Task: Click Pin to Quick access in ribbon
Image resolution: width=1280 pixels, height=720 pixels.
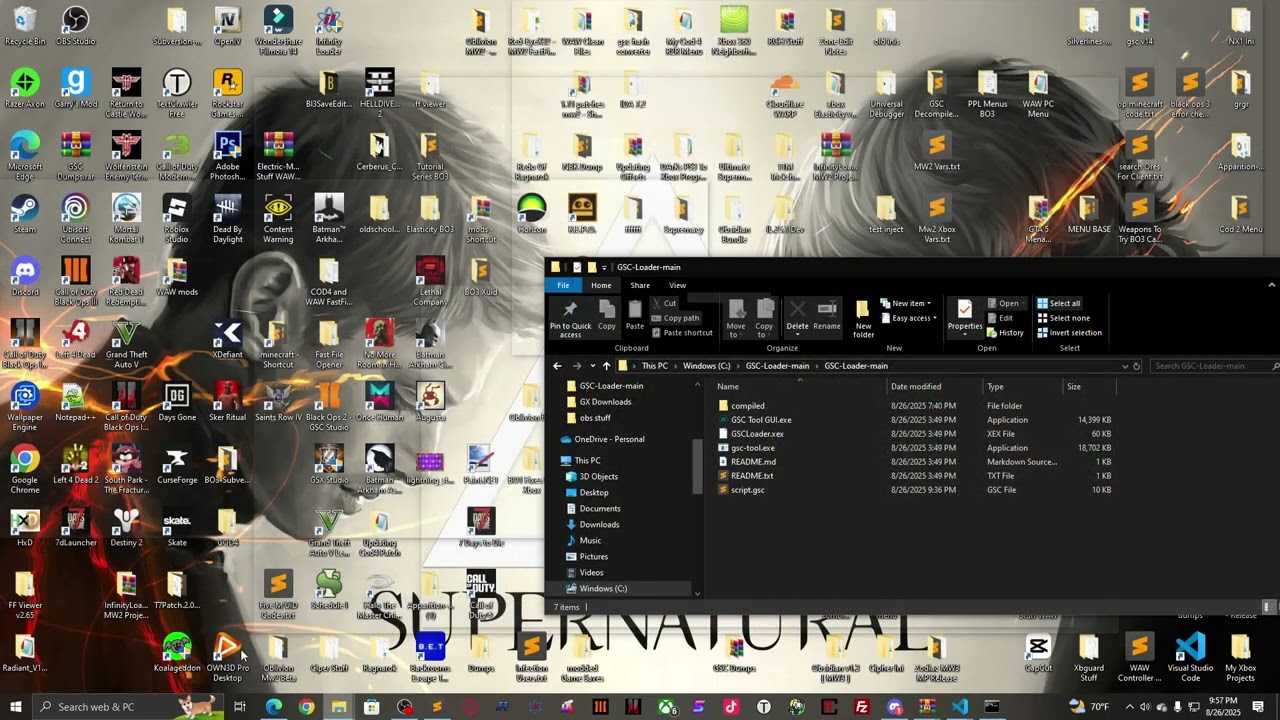Action: [x=570, y=319]
